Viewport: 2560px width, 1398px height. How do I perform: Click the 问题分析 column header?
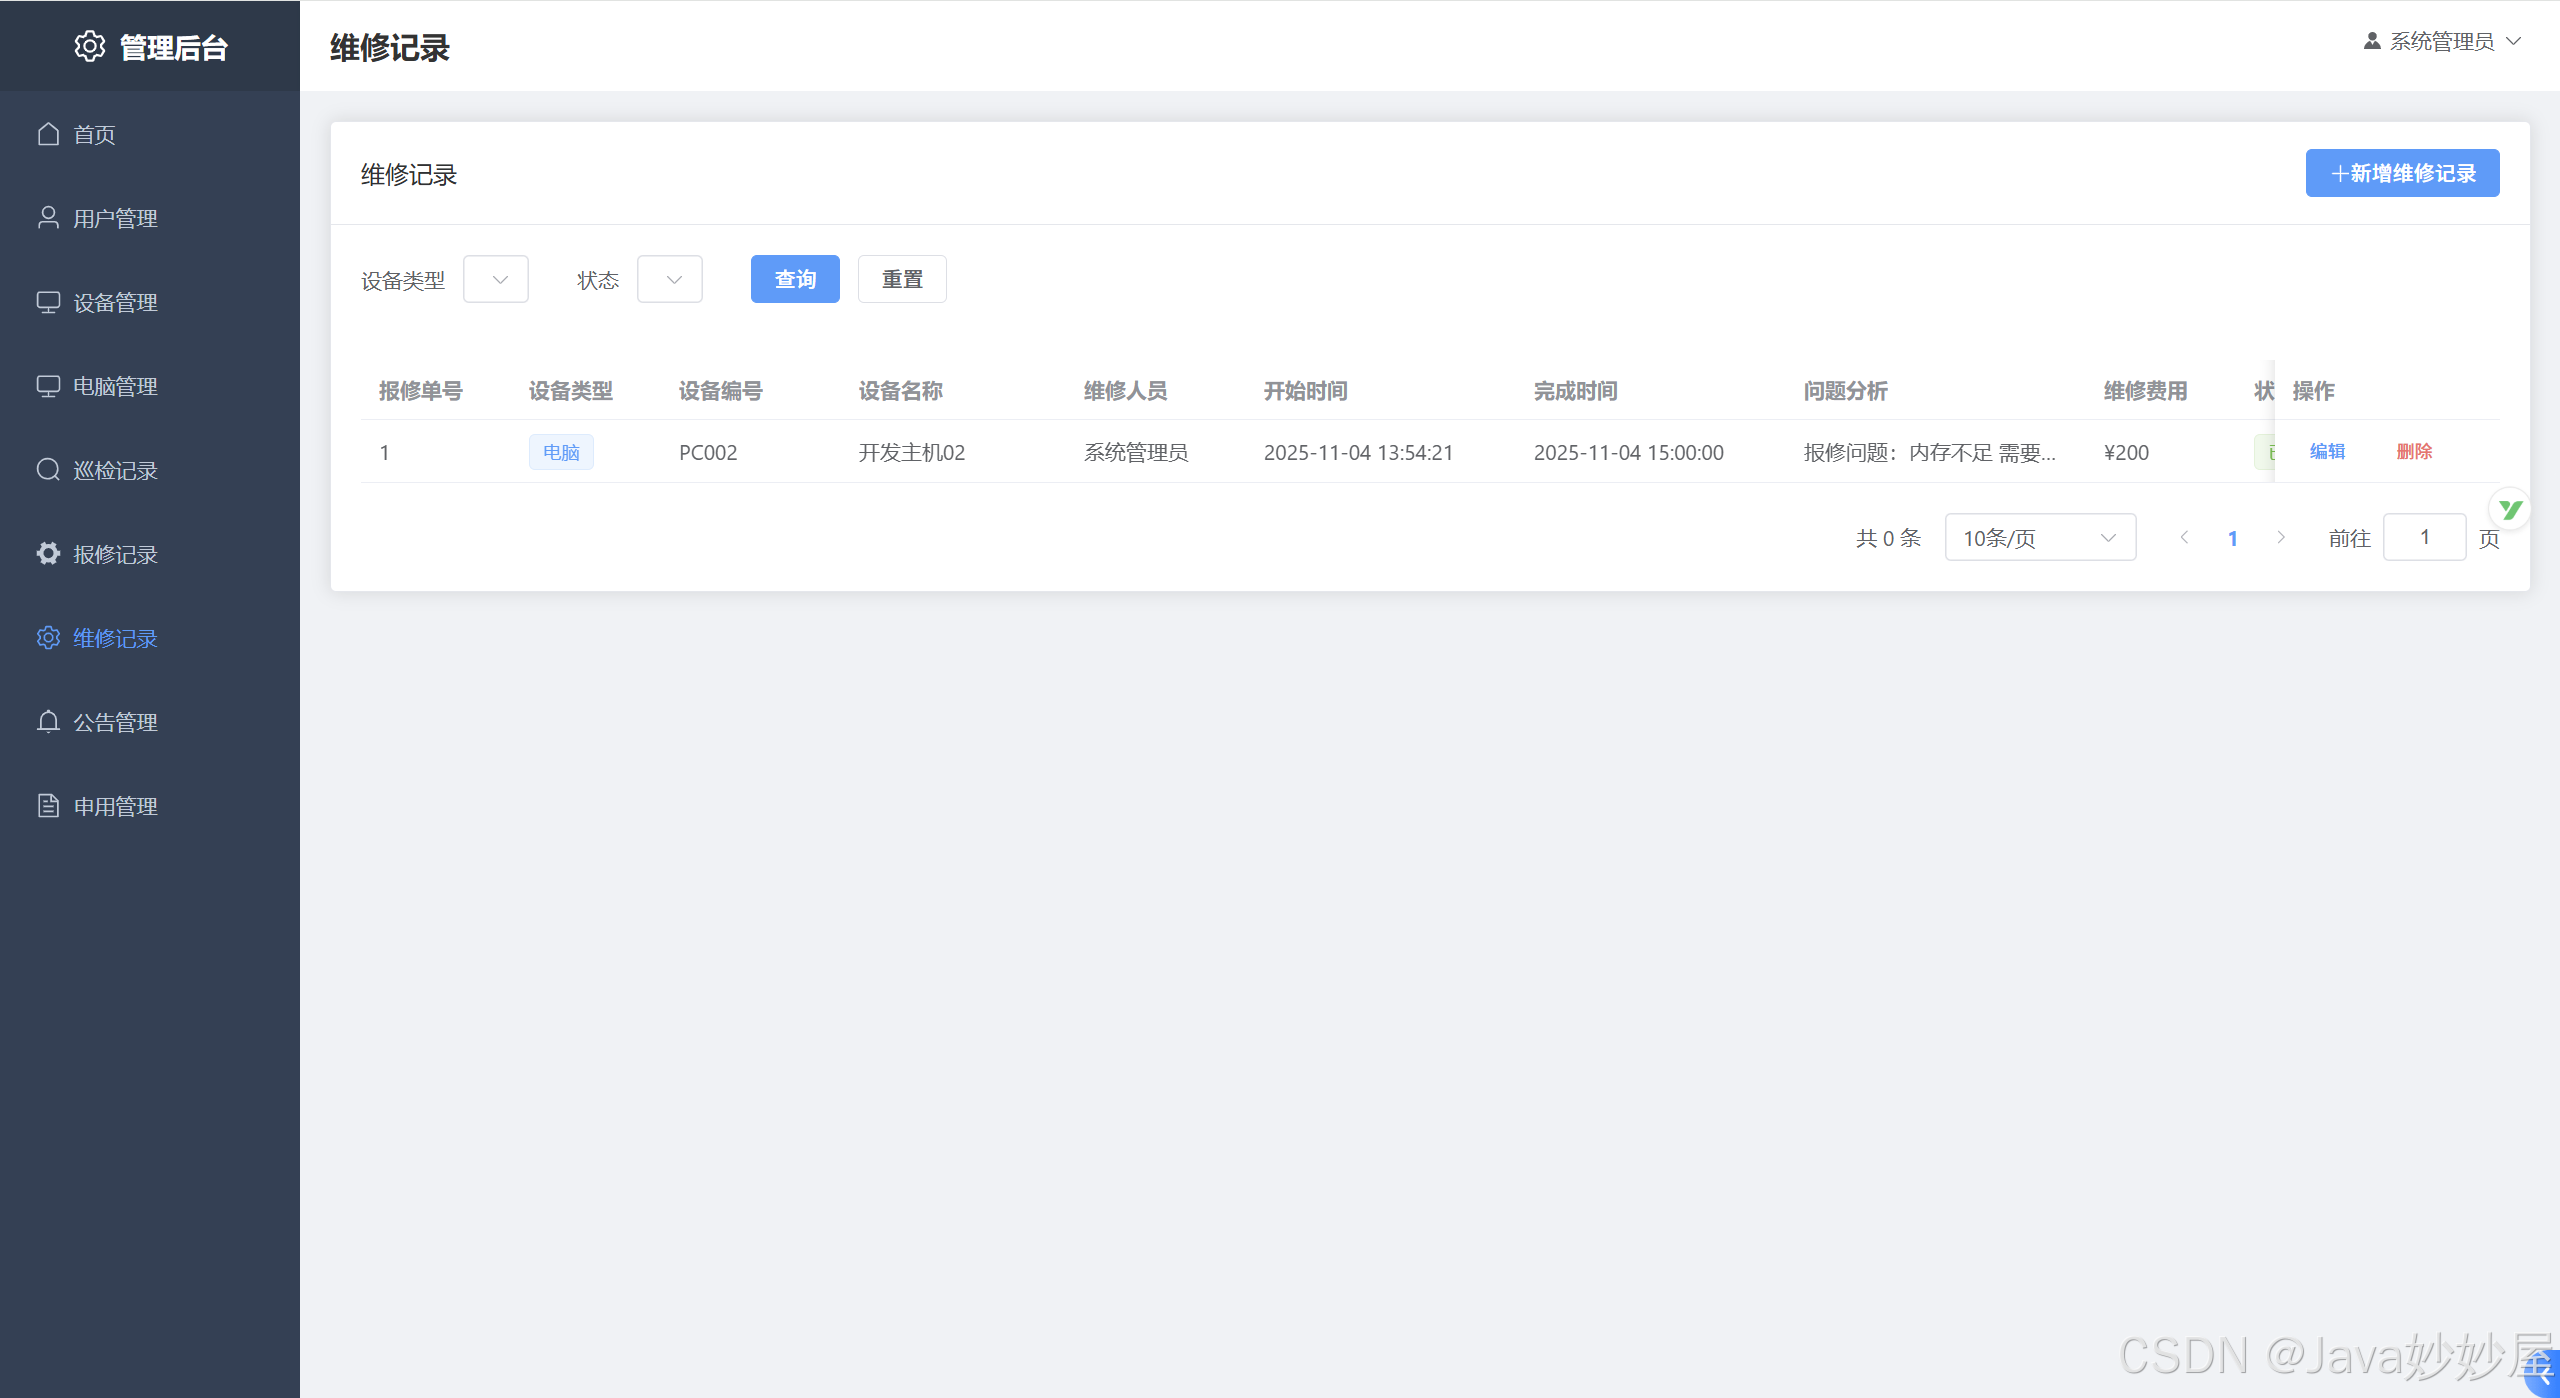(x=1845, y=391)
